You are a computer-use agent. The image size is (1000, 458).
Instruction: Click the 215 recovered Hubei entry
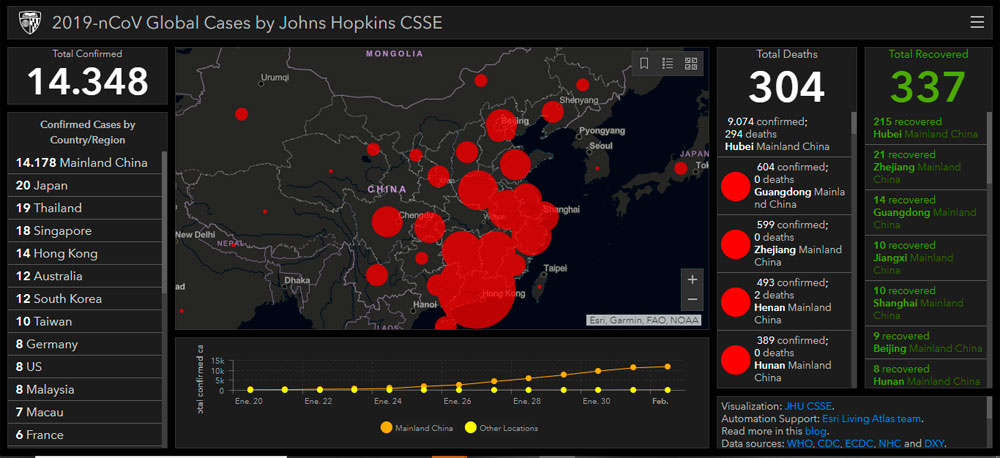coord(923,128)
